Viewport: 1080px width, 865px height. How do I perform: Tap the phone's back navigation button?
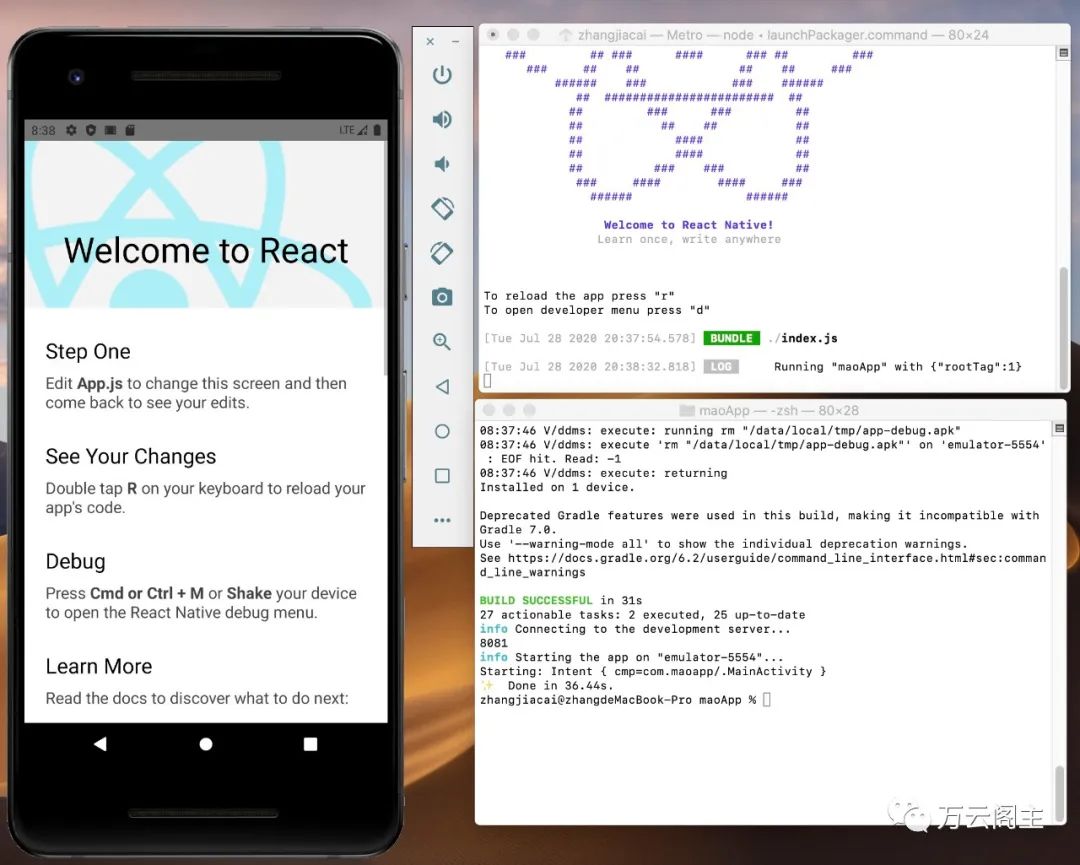[x=101, y=743]
